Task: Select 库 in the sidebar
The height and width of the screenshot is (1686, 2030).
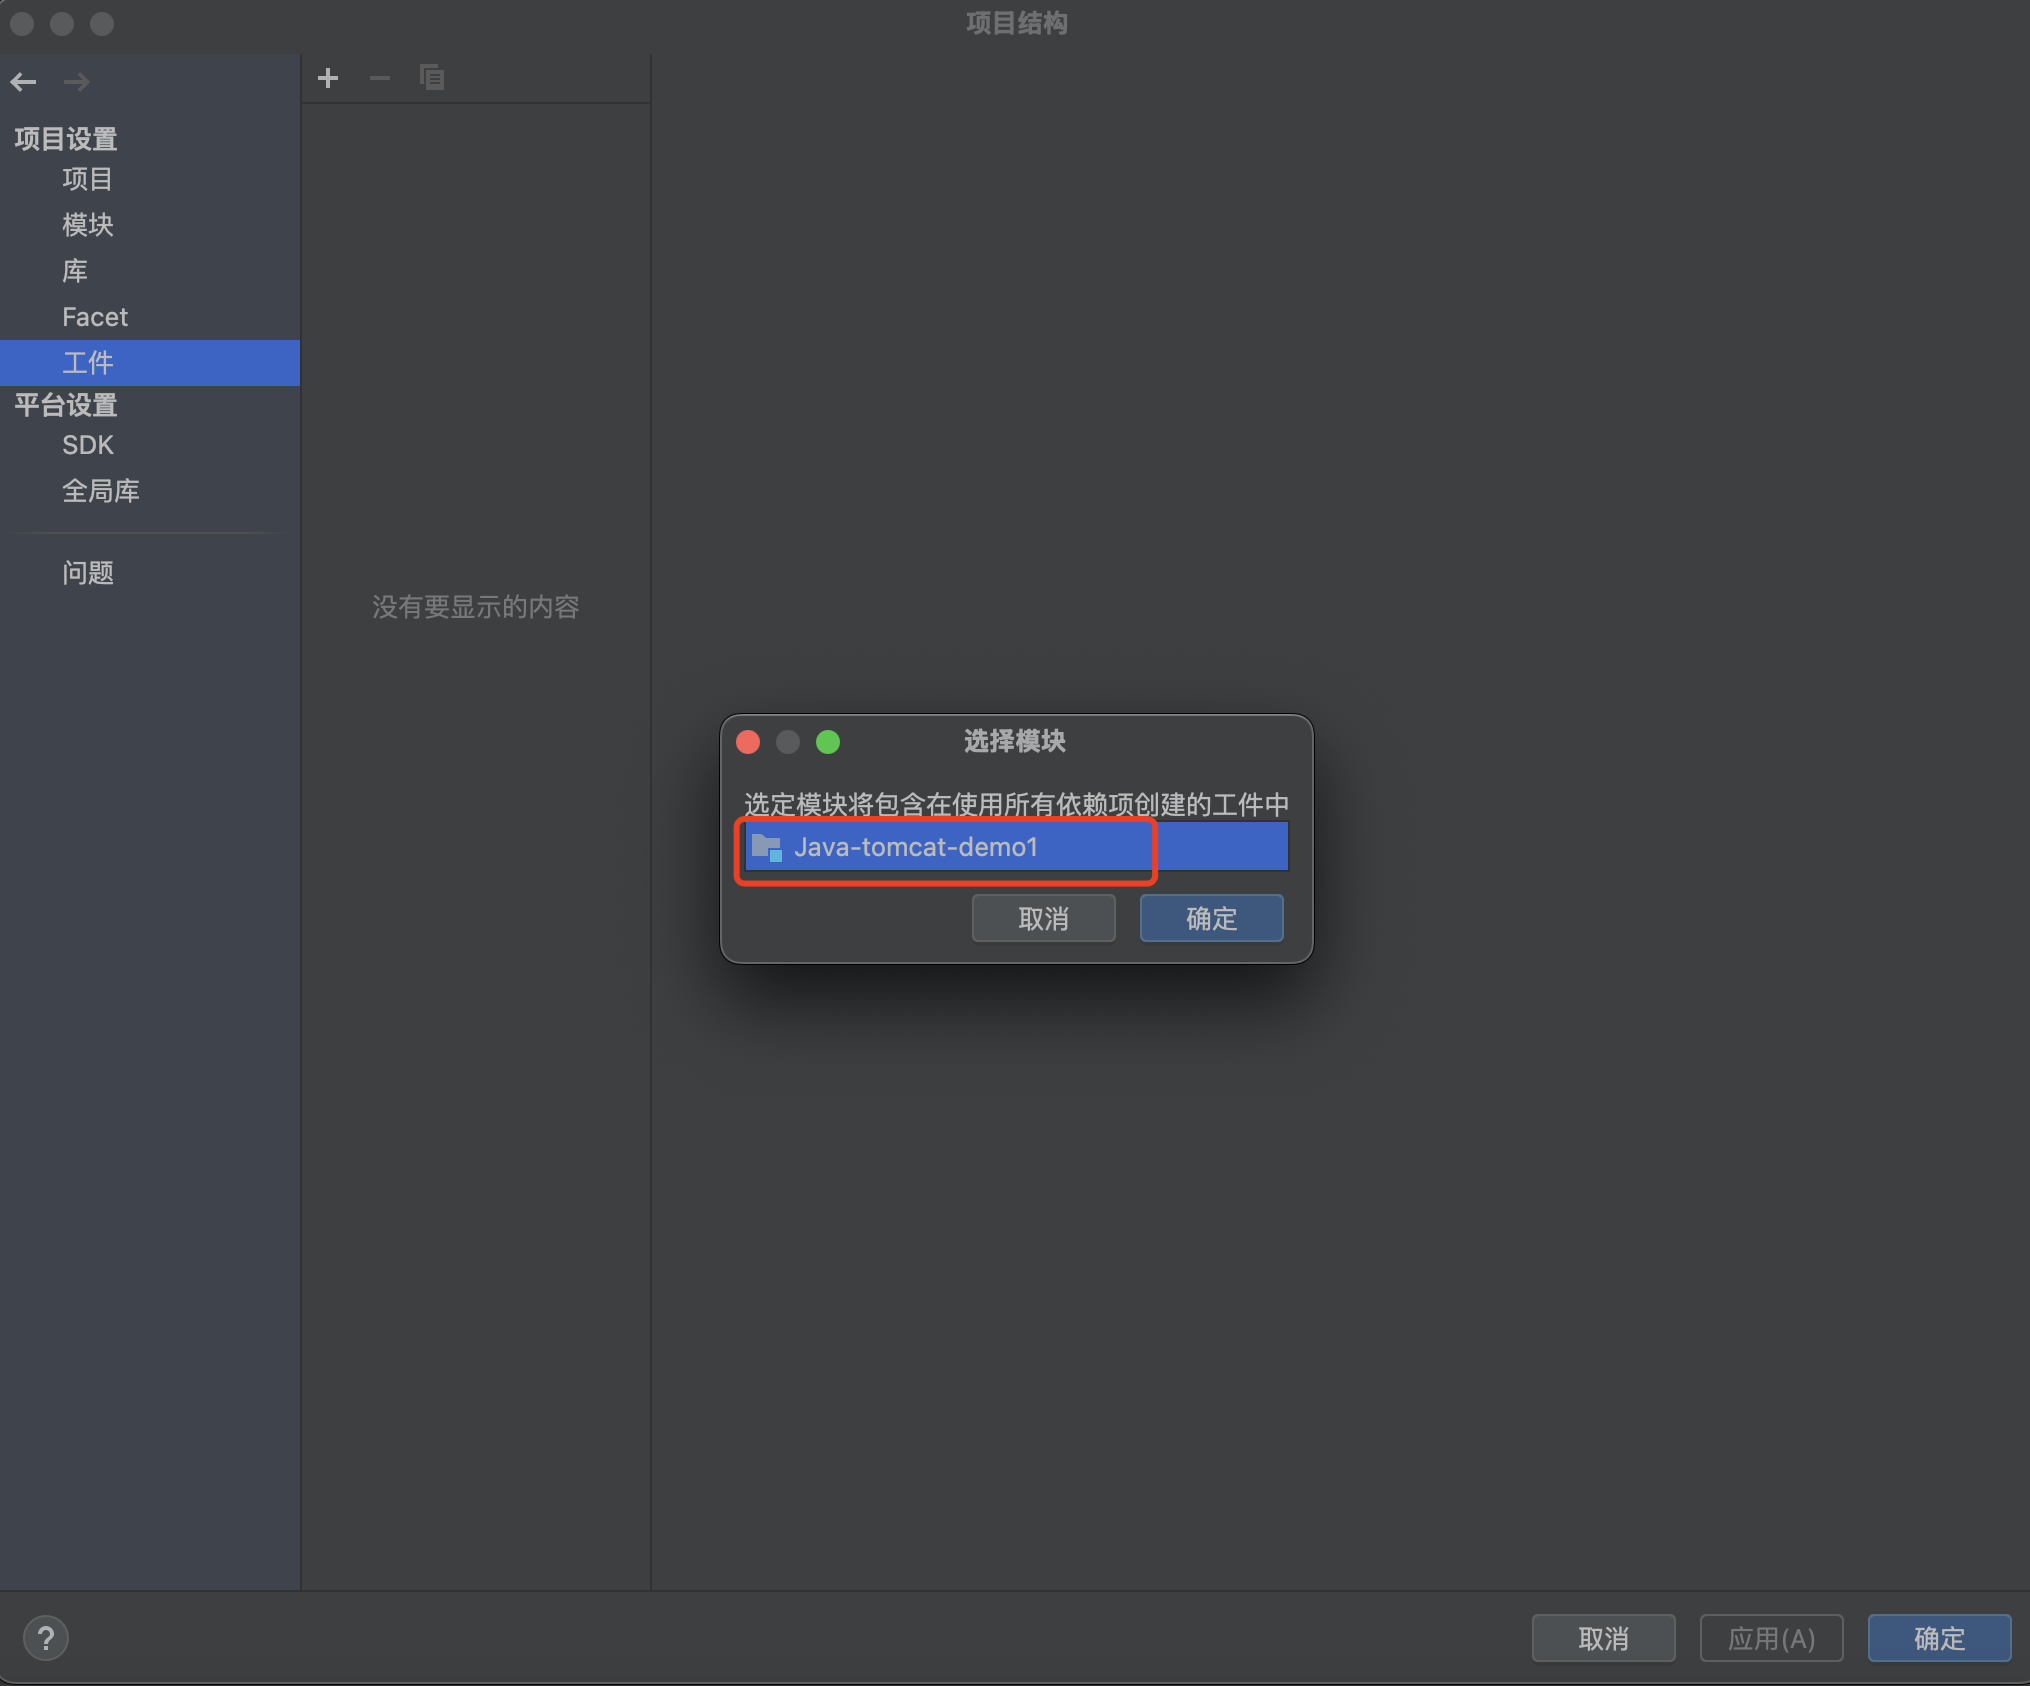Action: (75, 271)
